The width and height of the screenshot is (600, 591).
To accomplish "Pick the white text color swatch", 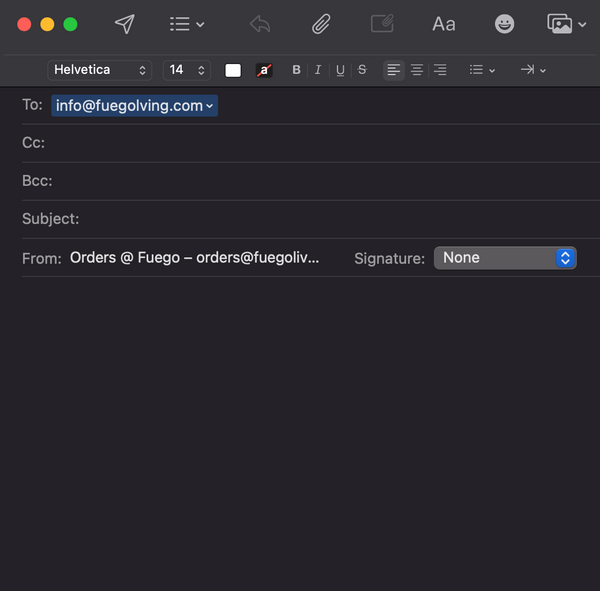I will [233, 70].
